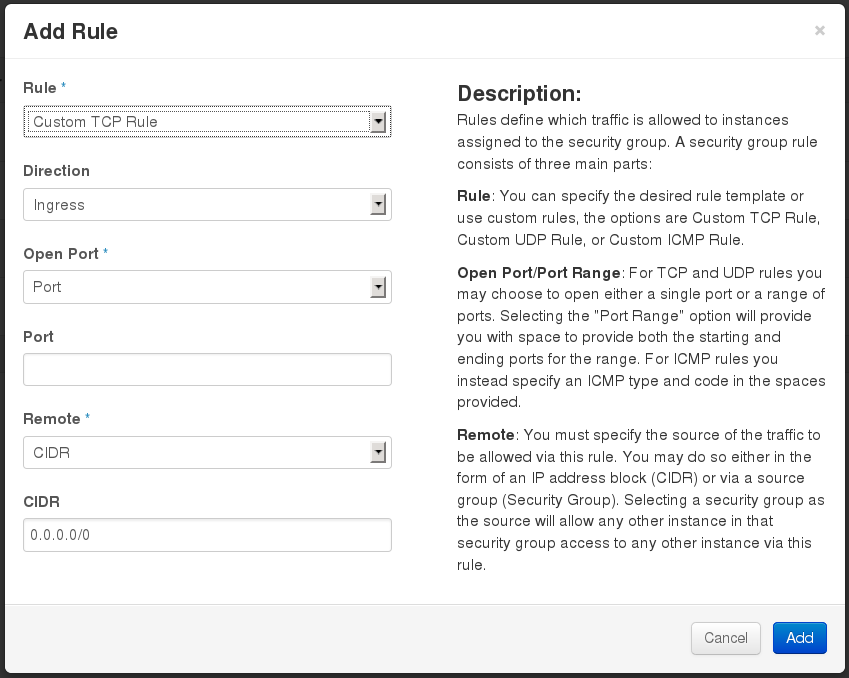The height and width of the screenshot is (678, 849).
Task: Close the dialog with the X icon
Action: point(820,30)
